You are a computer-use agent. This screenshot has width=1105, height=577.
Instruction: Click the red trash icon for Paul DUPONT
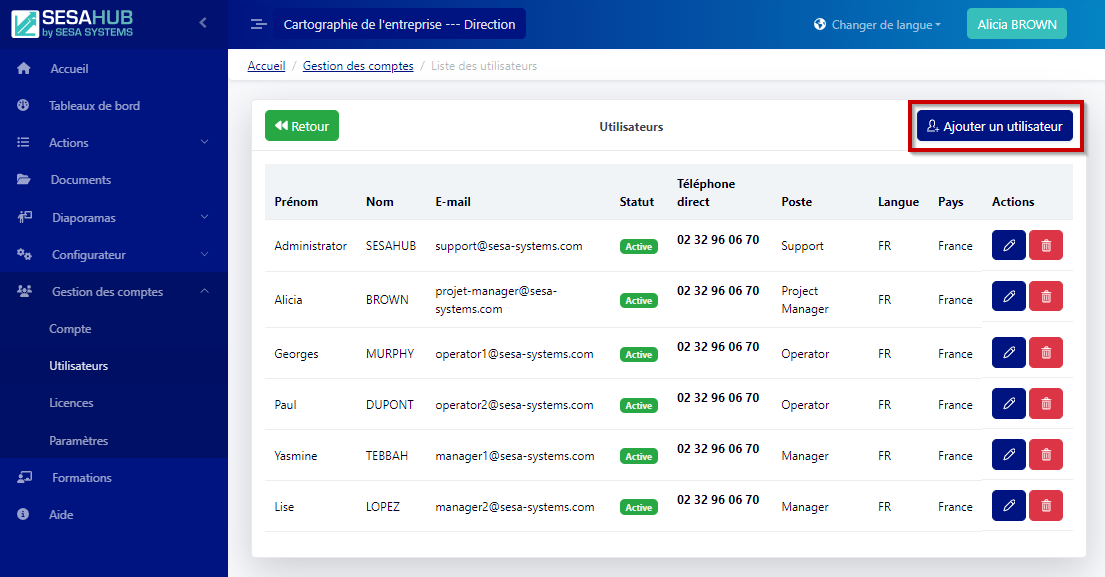[x=1045, y=404]
